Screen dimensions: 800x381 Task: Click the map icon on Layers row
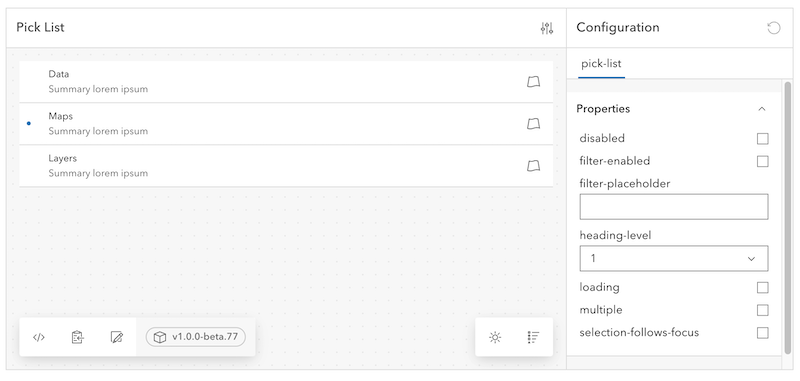[x=533, y=166]
